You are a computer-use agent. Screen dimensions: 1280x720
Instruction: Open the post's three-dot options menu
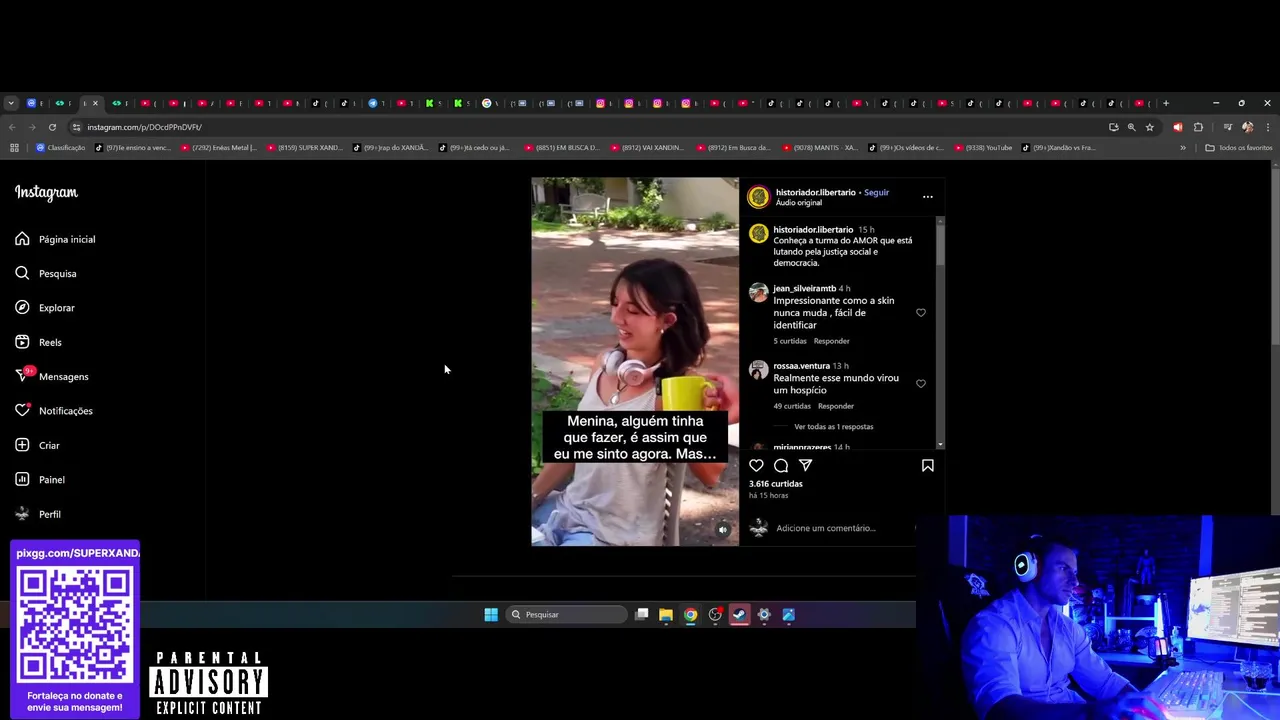coord(927,196)
